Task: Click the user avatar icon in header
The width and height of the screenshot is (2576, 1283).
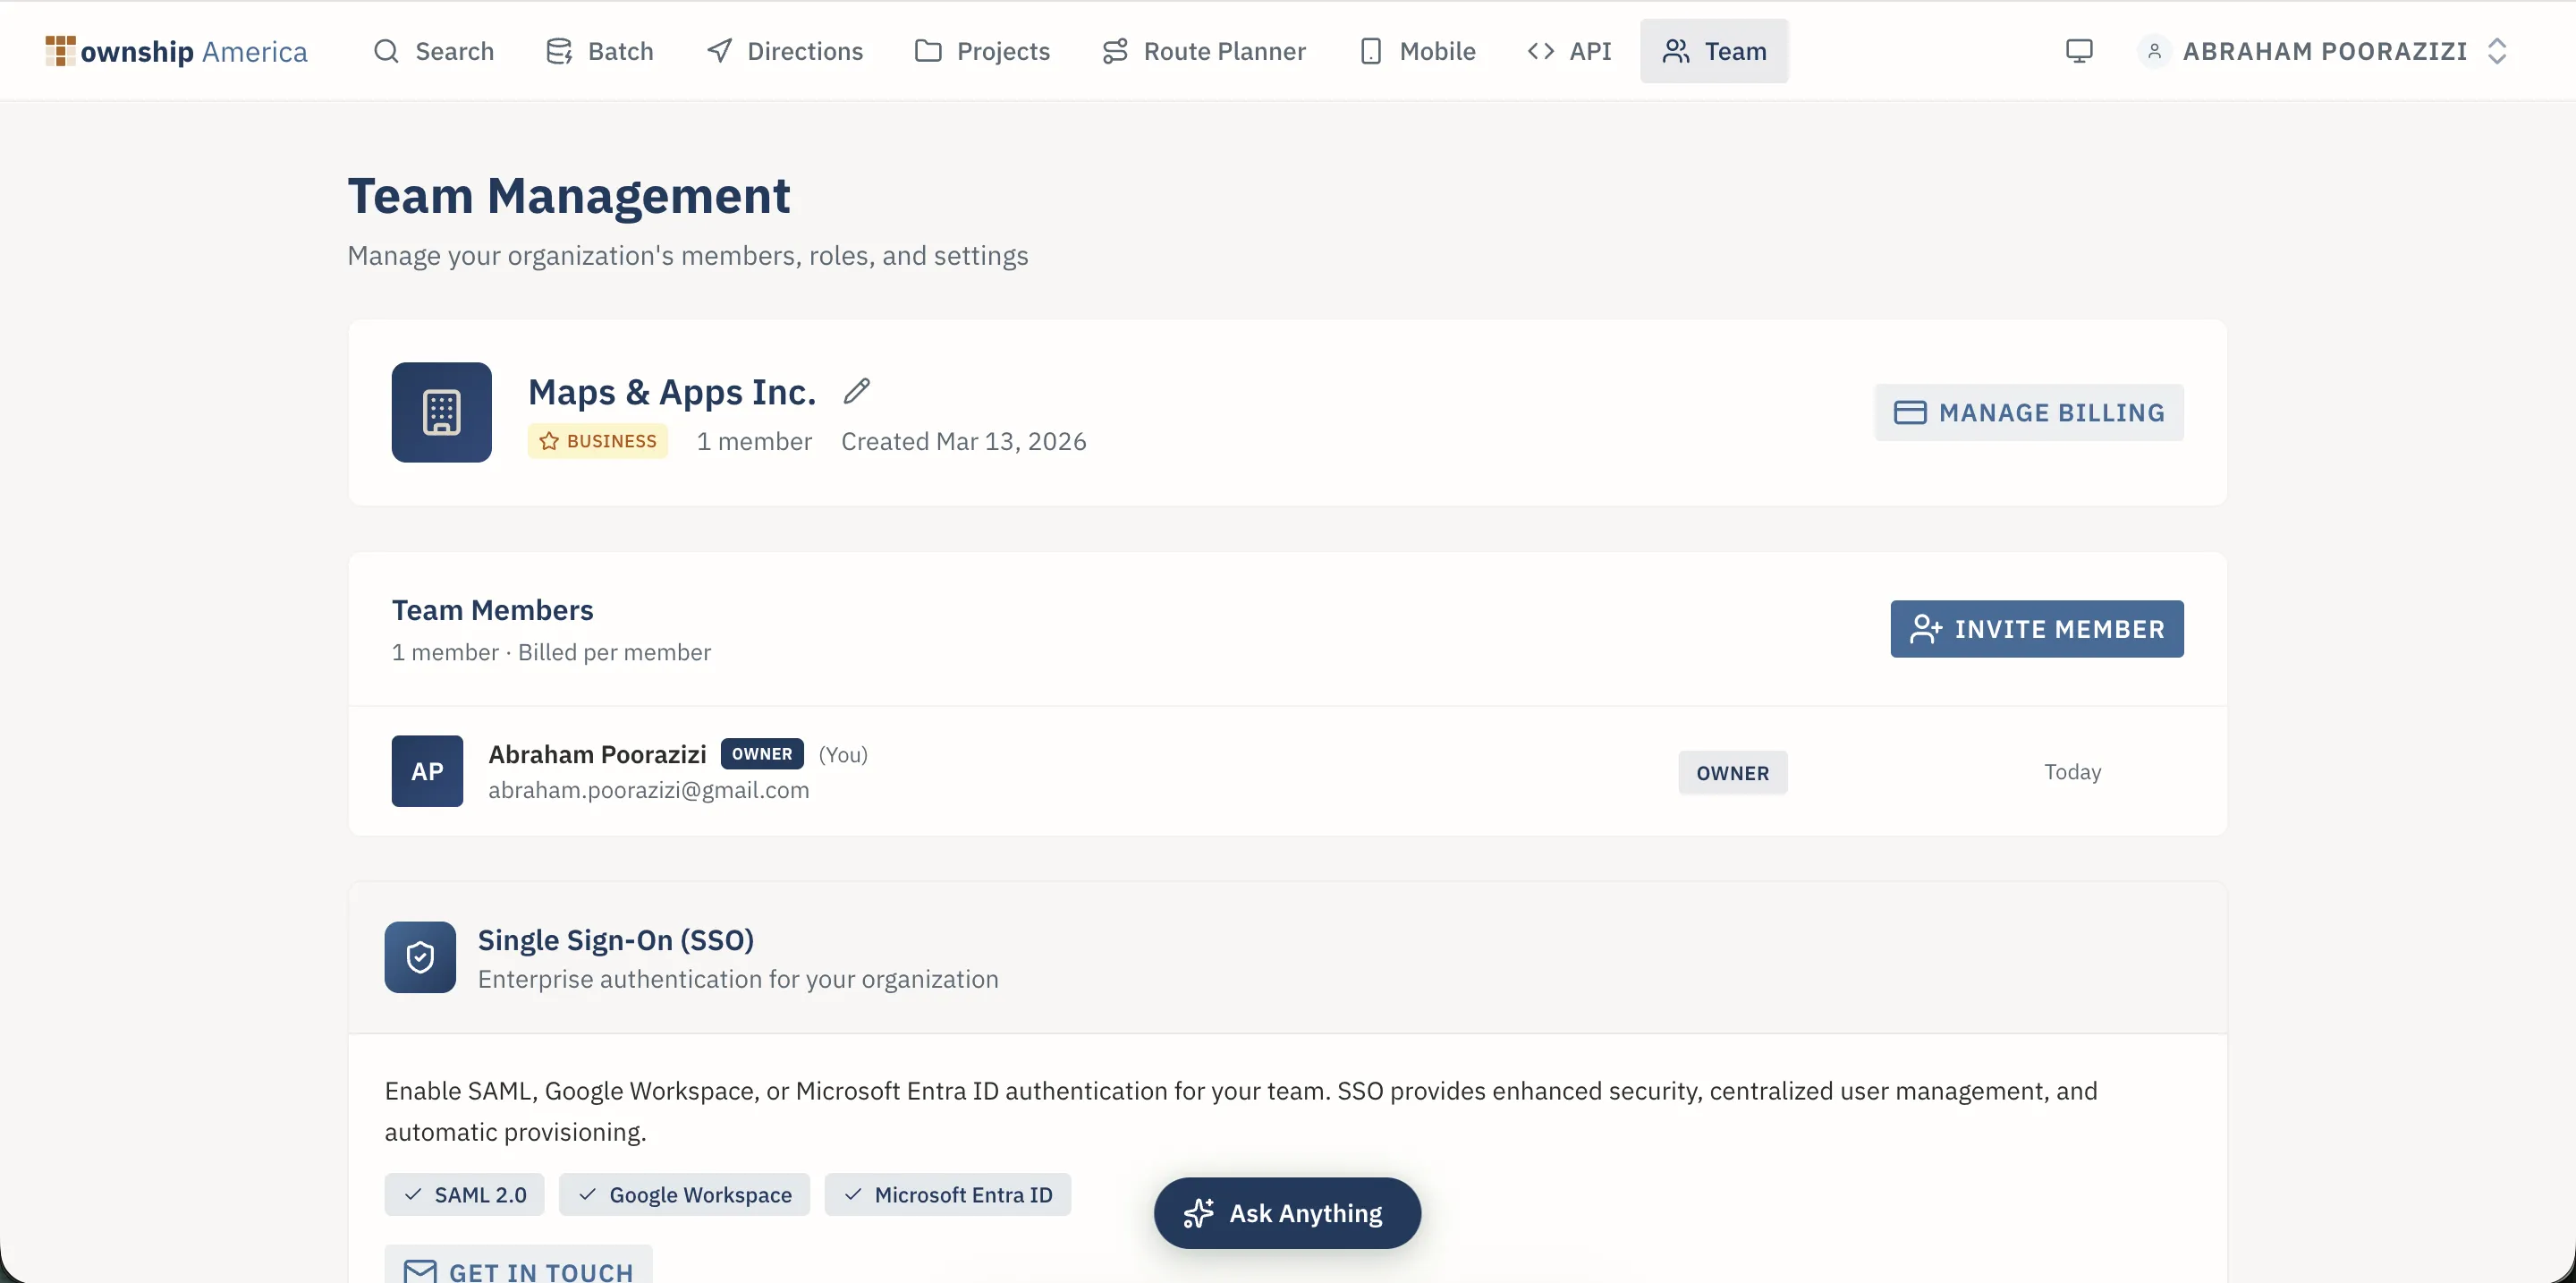Action: click(x=2154, y=51)
